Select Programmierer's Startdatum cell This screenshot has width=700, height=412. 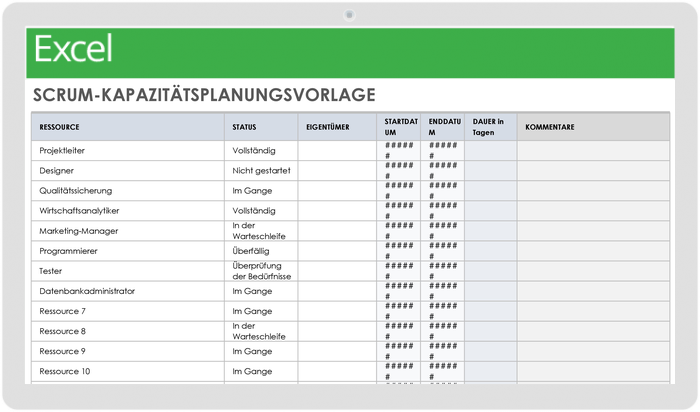click(x=399, y=251)
